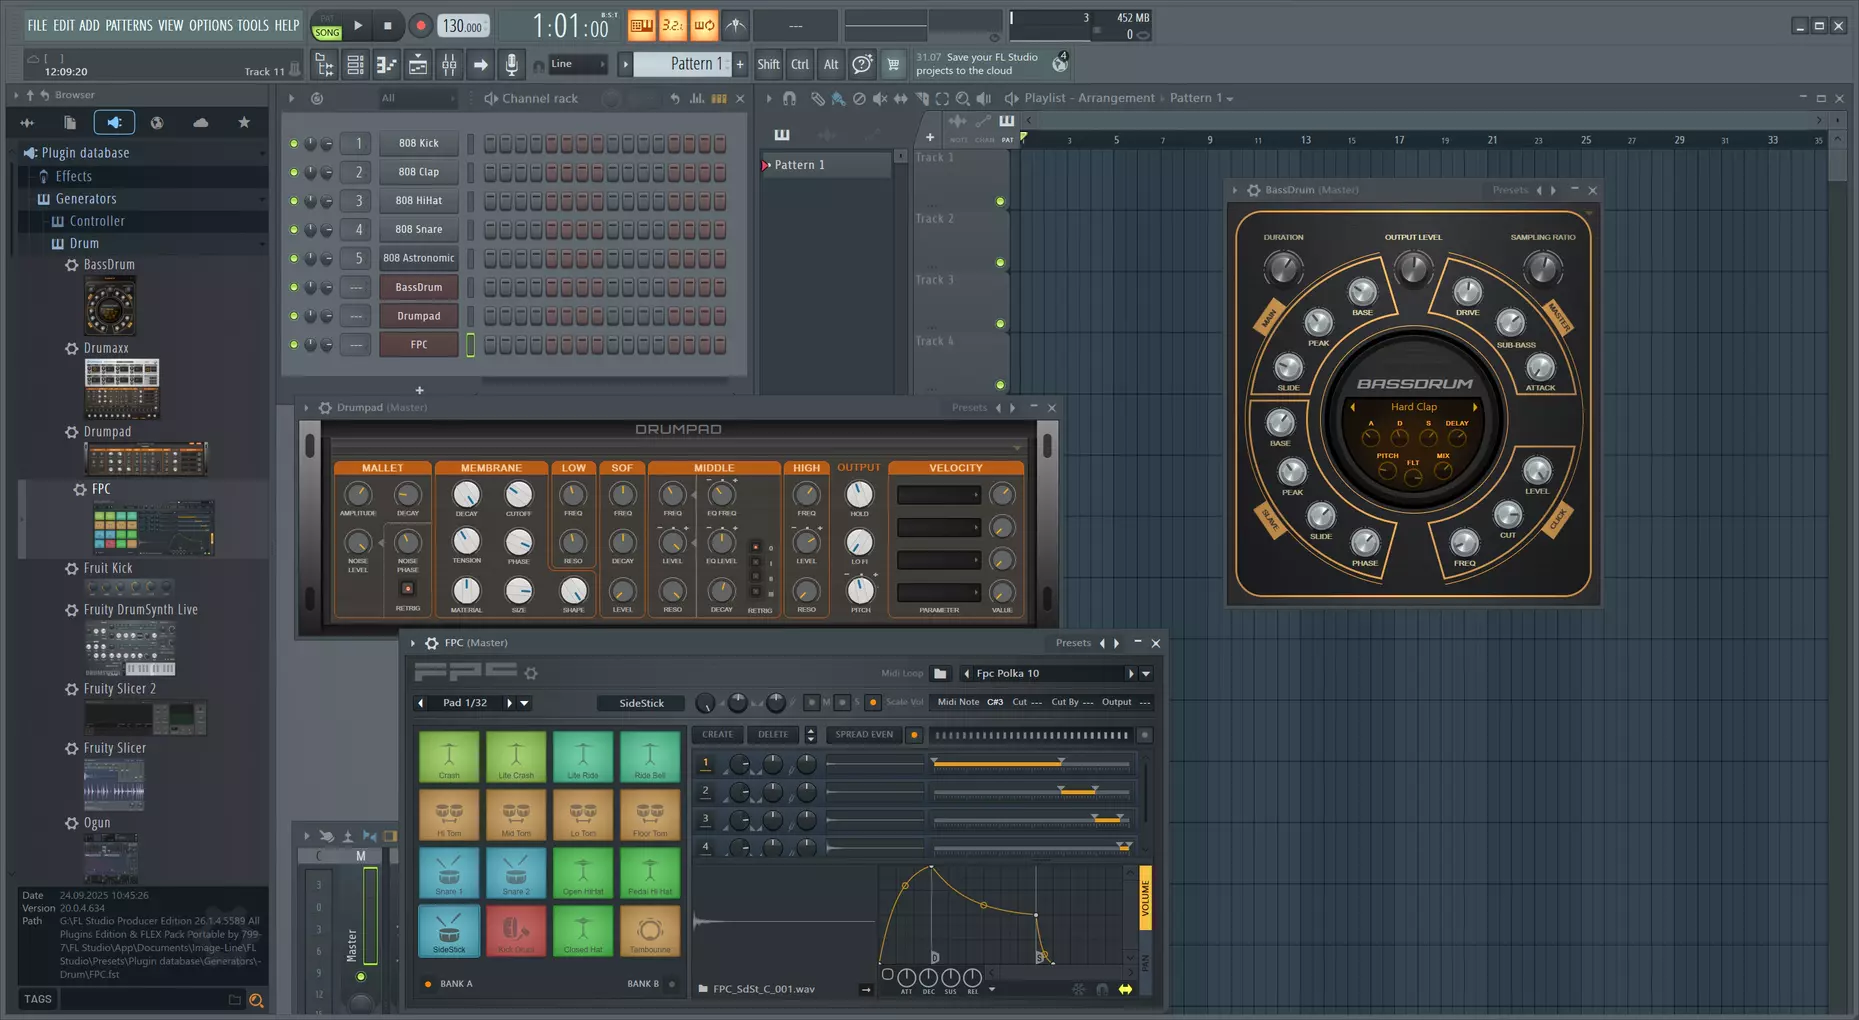Select the Mute tool in Playlist
The width and height of the screenshot is (1859, 1020).
point(880,98)
